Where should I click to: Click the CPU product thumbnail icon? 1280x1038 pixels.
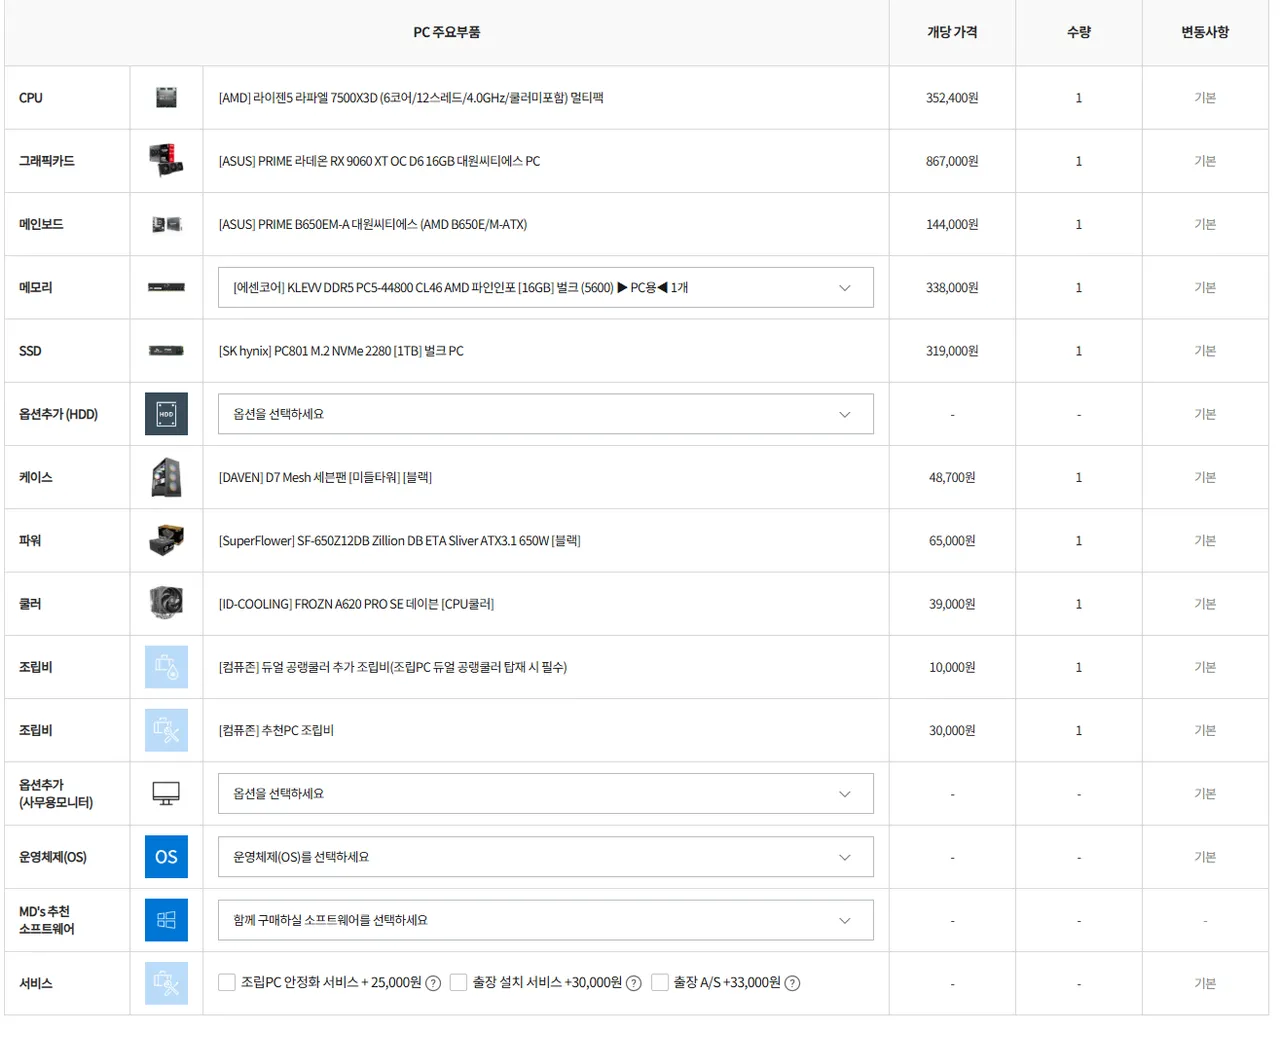166,98
